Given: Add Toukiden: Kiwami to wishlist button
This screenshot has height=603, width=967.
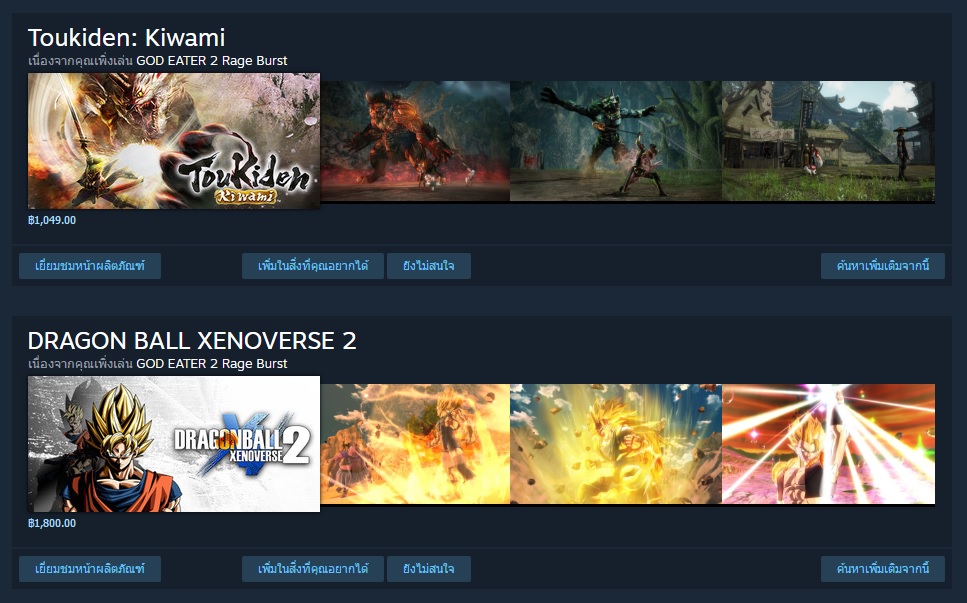Looking at the screenshot, I should [313, 266].
